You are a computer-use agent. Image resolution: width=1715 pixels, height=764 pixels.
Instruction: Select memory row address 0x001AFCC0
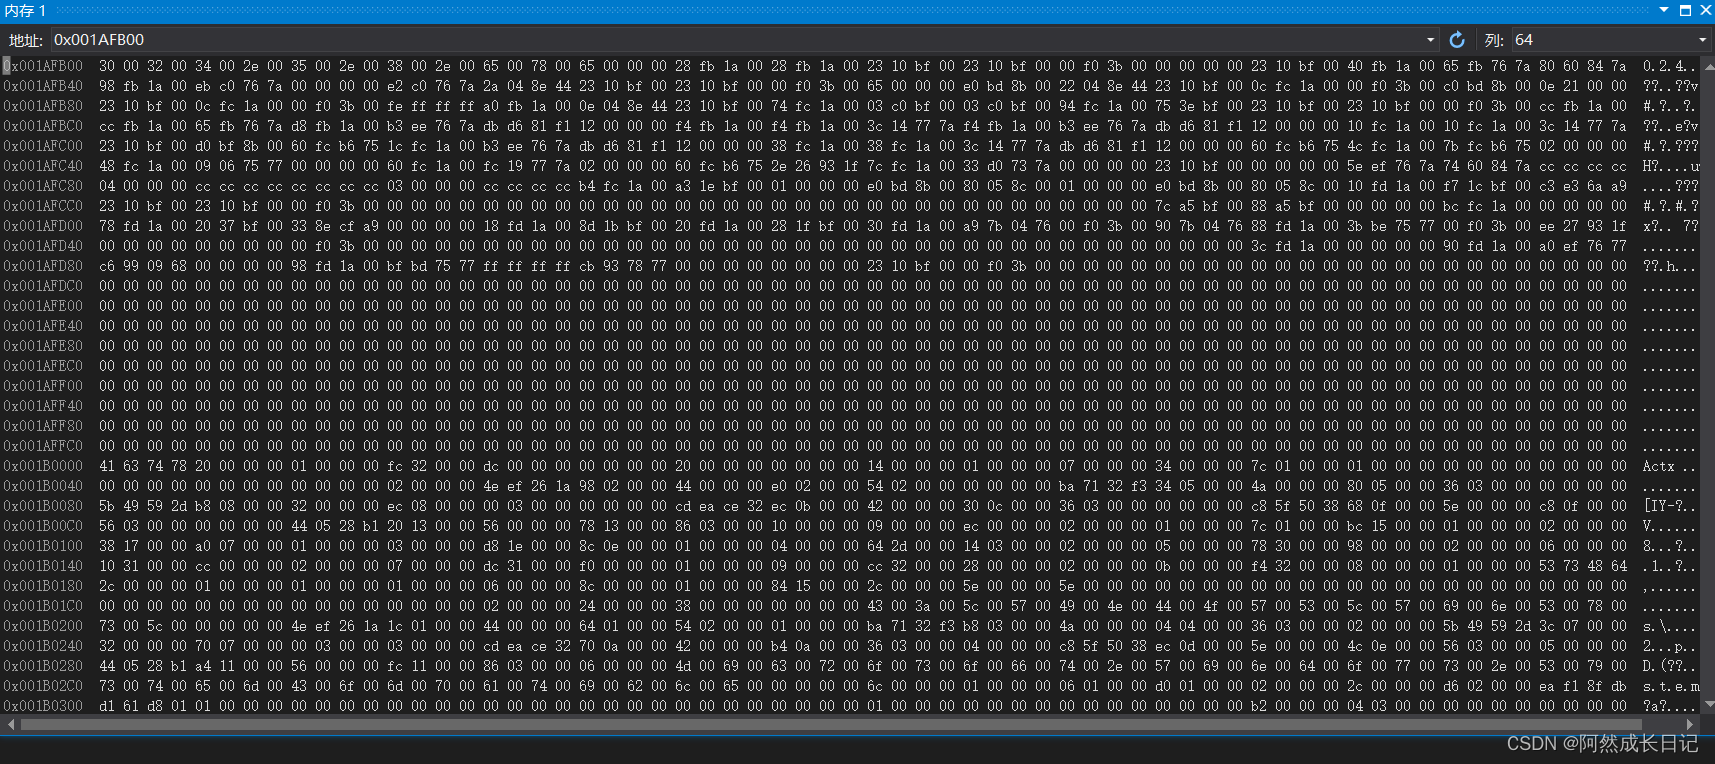tap(43, 206)
